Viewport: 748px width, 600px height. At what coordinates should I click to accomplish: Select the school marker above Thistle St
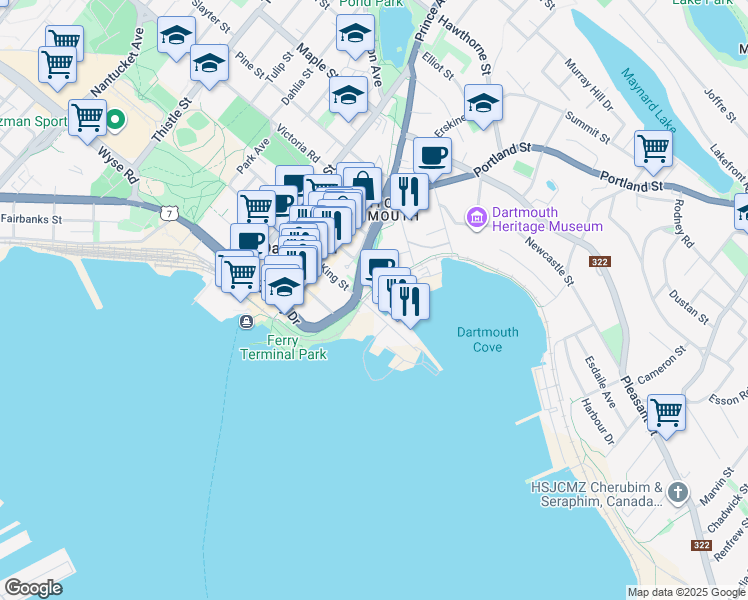click(209, 62)
